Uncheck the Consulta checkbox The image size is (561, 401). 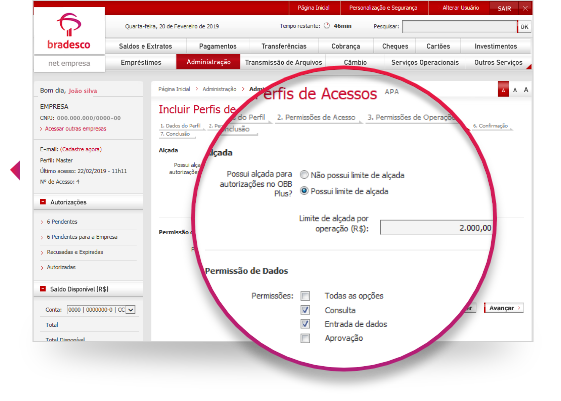coord(305,310)
